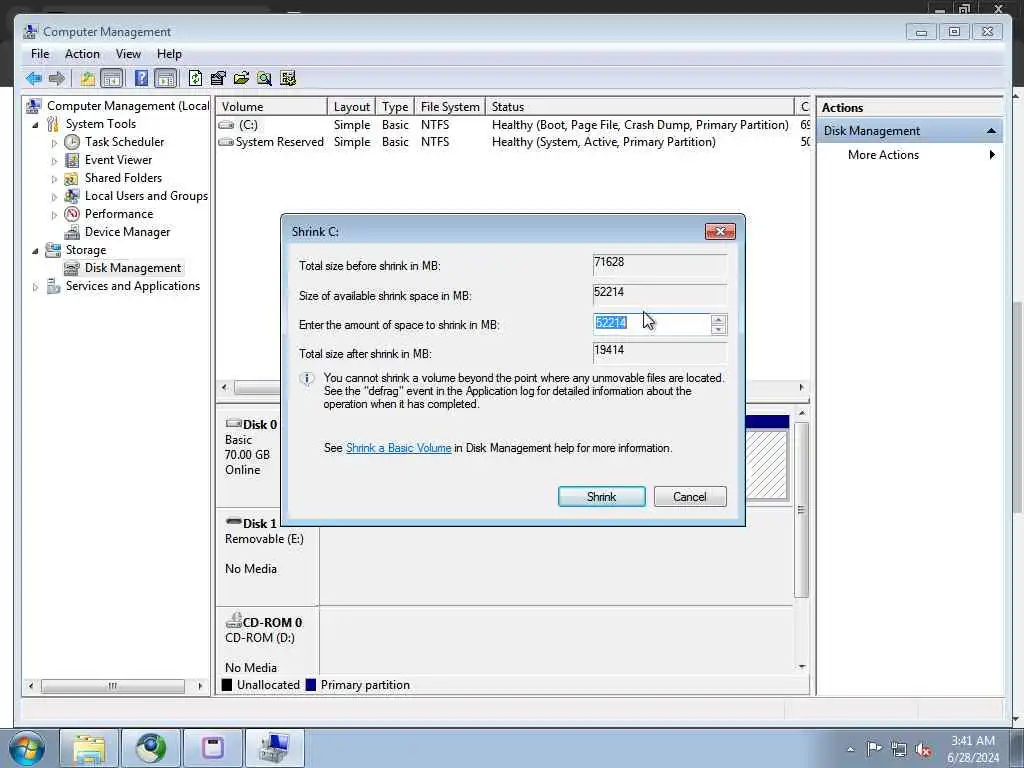This screenshot has width=1024, height=768.
Task: Click the Shrink button
Action: click(601, 497)
